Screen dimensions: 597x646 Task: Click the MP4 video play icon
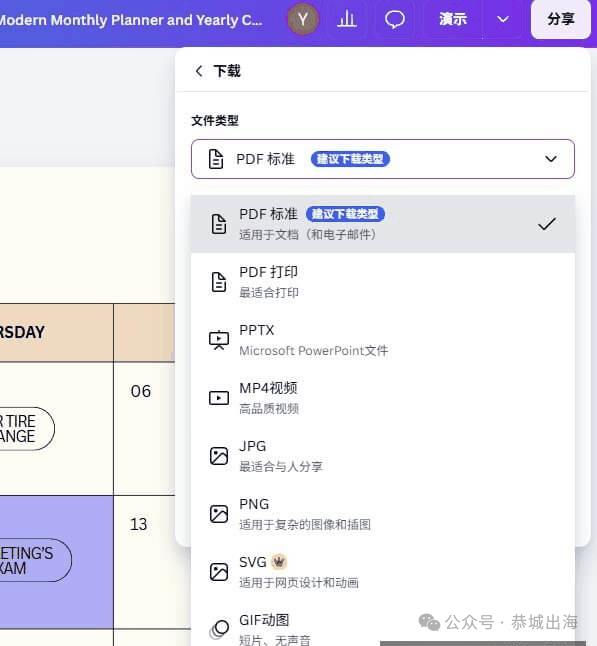pyautogui.click(x=219, y=398)
